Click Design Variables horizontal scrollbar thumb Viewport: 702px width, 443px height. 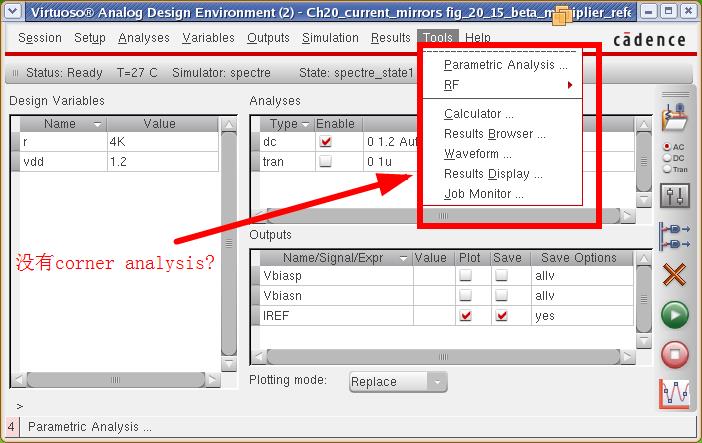point(116,380)
